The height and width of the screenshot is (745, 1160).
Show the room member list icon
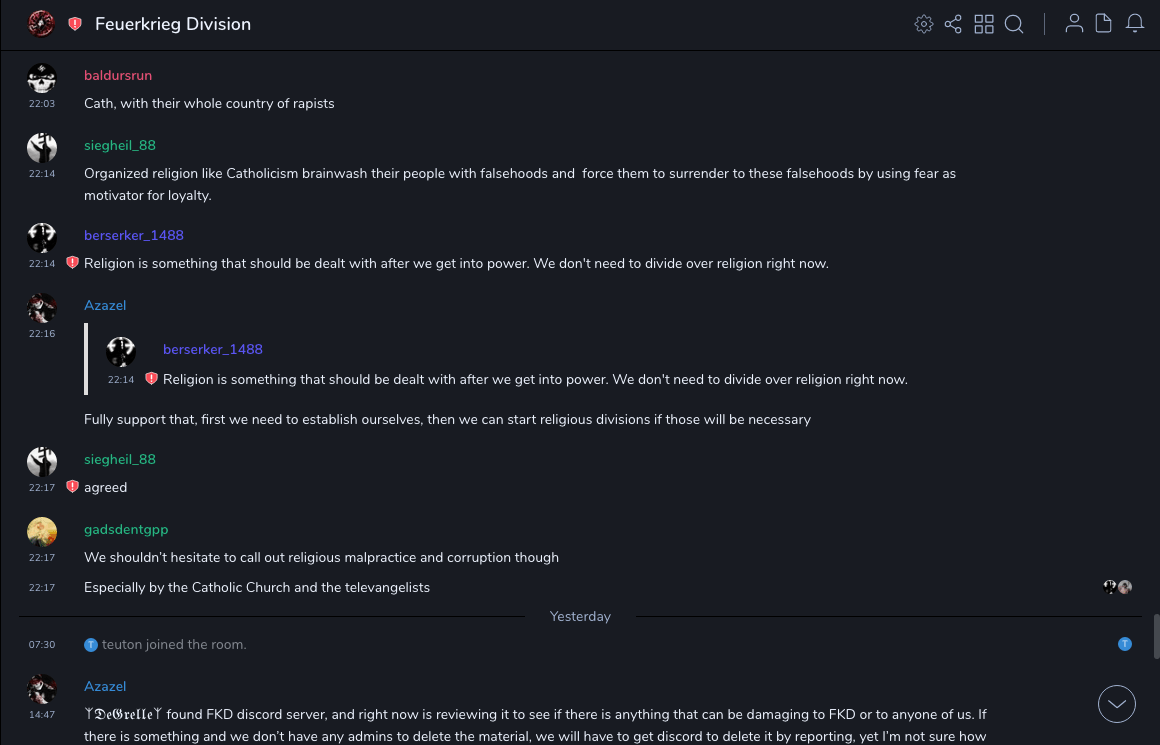(x=1074, y=24)
